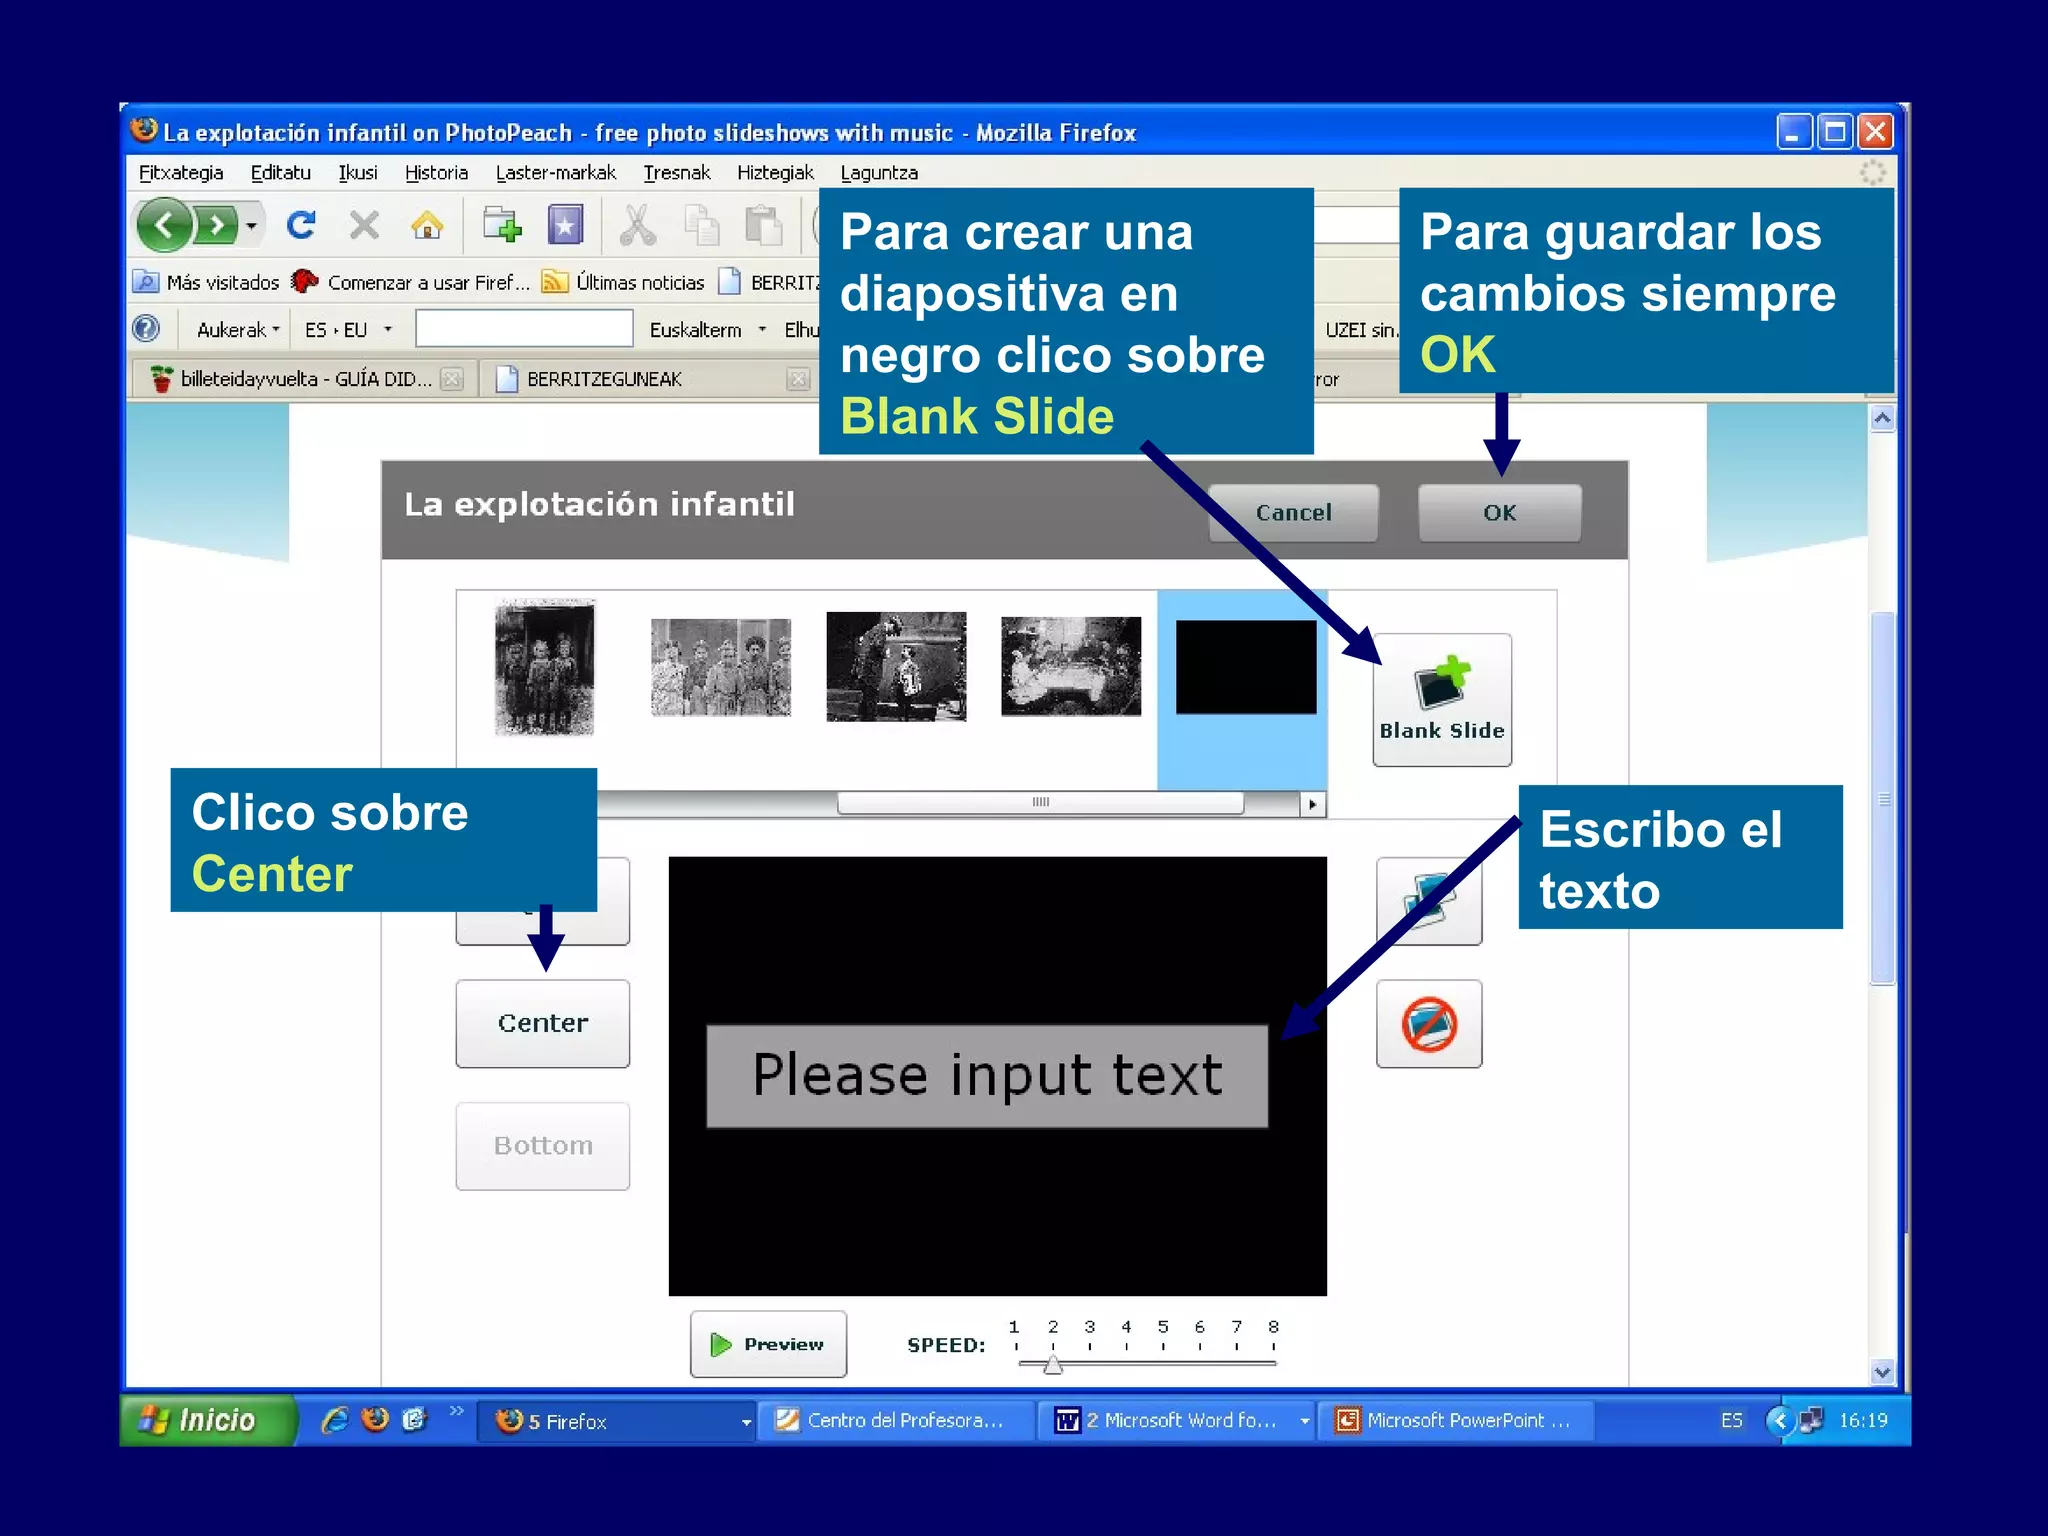Close the billeteidayvuelta tab
The width and height of the screenshot is (2048, 1536).
click(x=452, y=379)
